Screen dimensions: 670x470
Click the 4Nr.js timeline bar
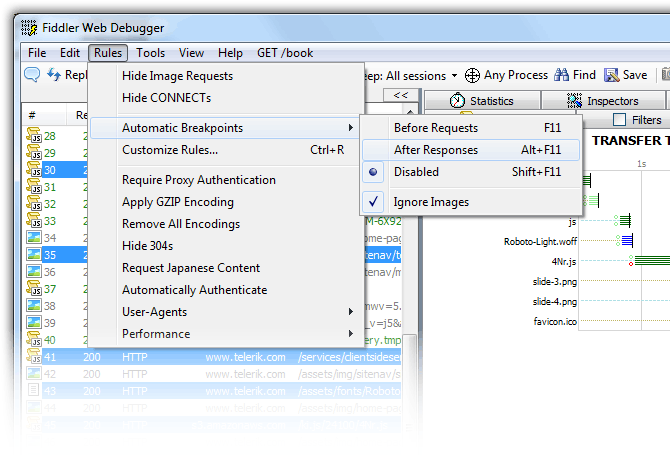652,260
